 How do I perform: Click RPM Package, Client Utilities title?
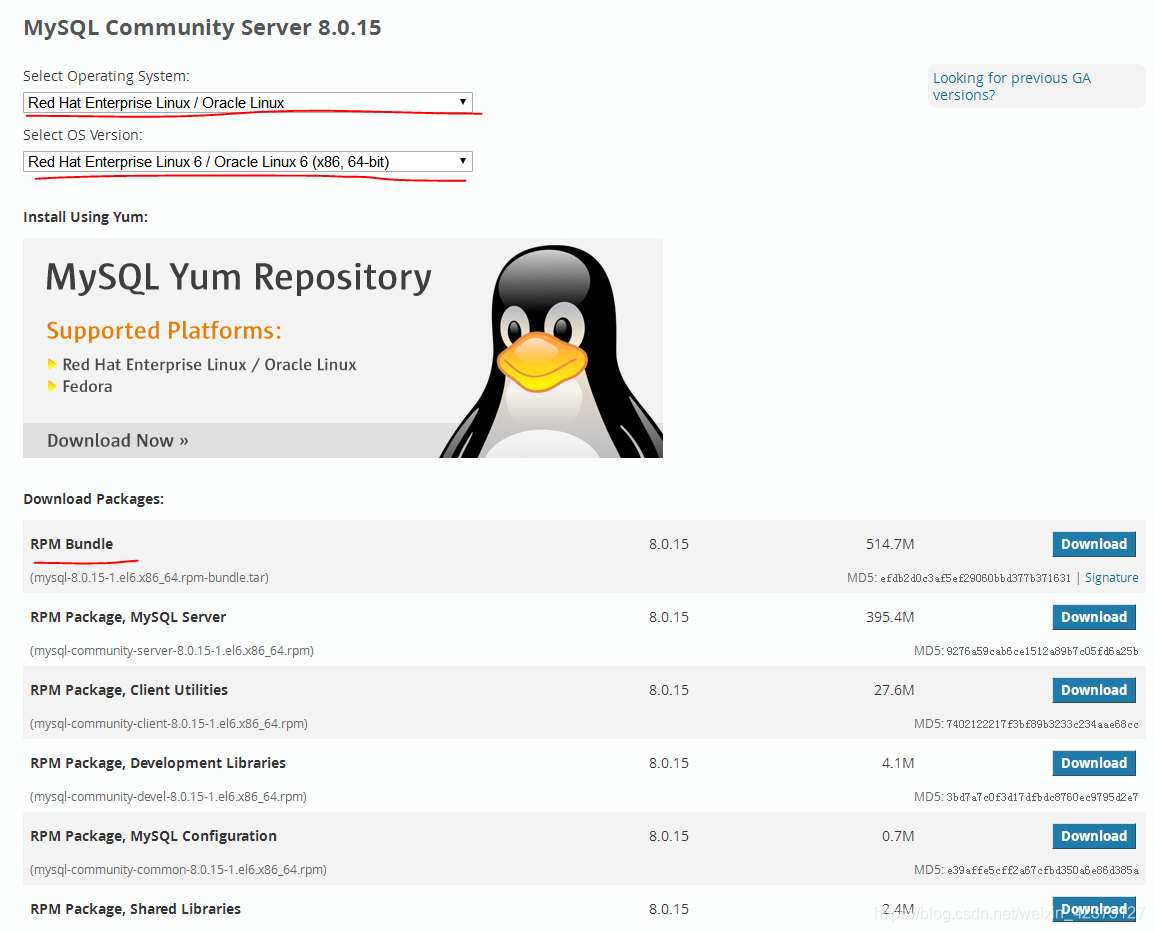click(129, 690)
